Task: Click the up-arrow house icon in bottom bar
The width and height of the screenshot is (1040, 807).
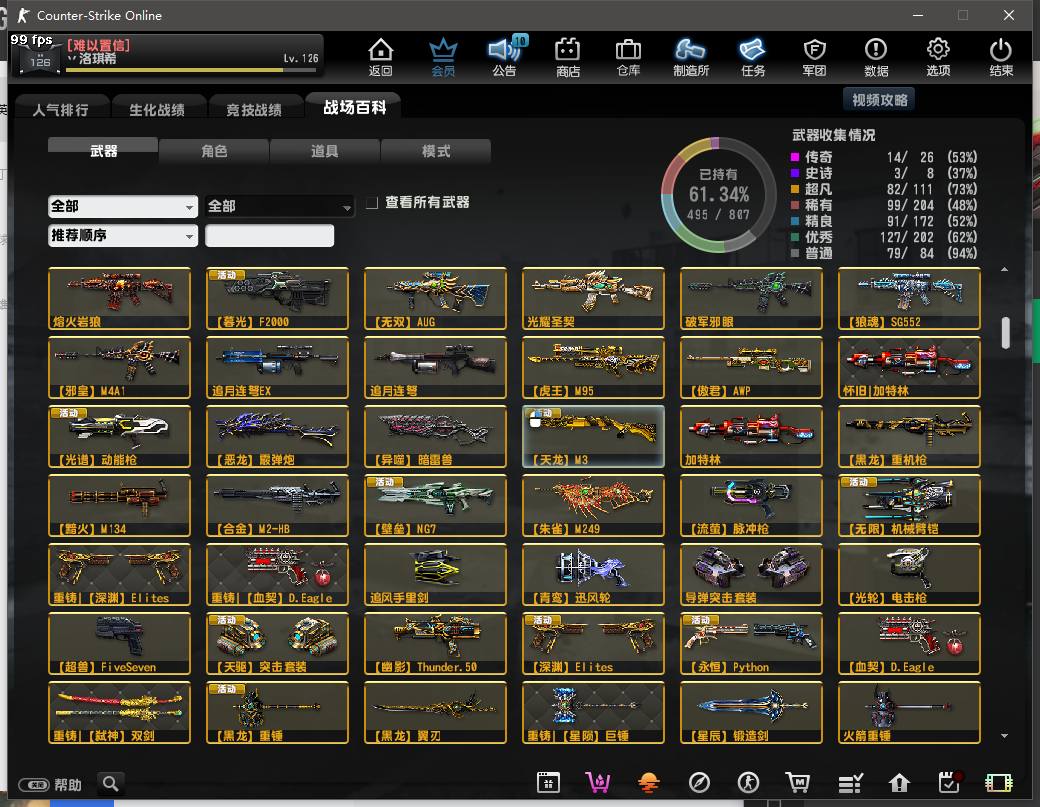Action: tap(899, 783)
